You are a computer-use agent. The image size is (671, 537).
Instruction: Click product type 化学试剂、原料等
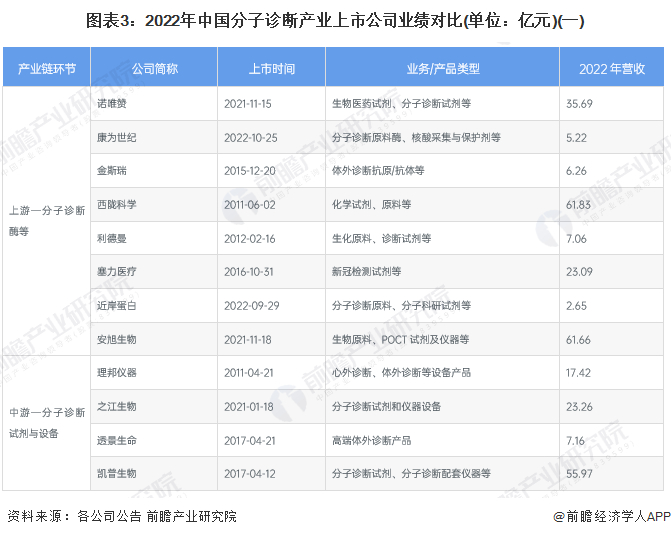[371, 205]
